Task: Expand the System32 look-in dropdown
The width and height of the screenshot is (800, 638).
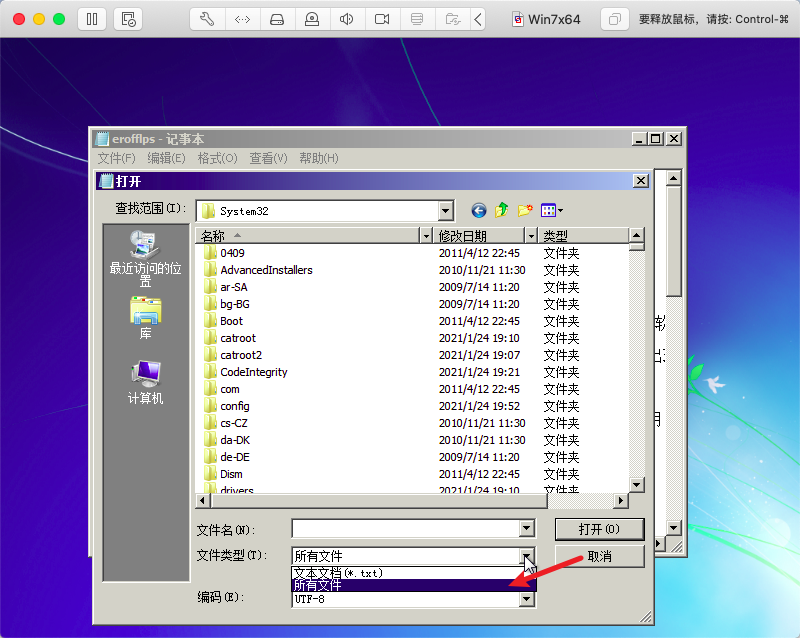Action: tap(445, 211)
